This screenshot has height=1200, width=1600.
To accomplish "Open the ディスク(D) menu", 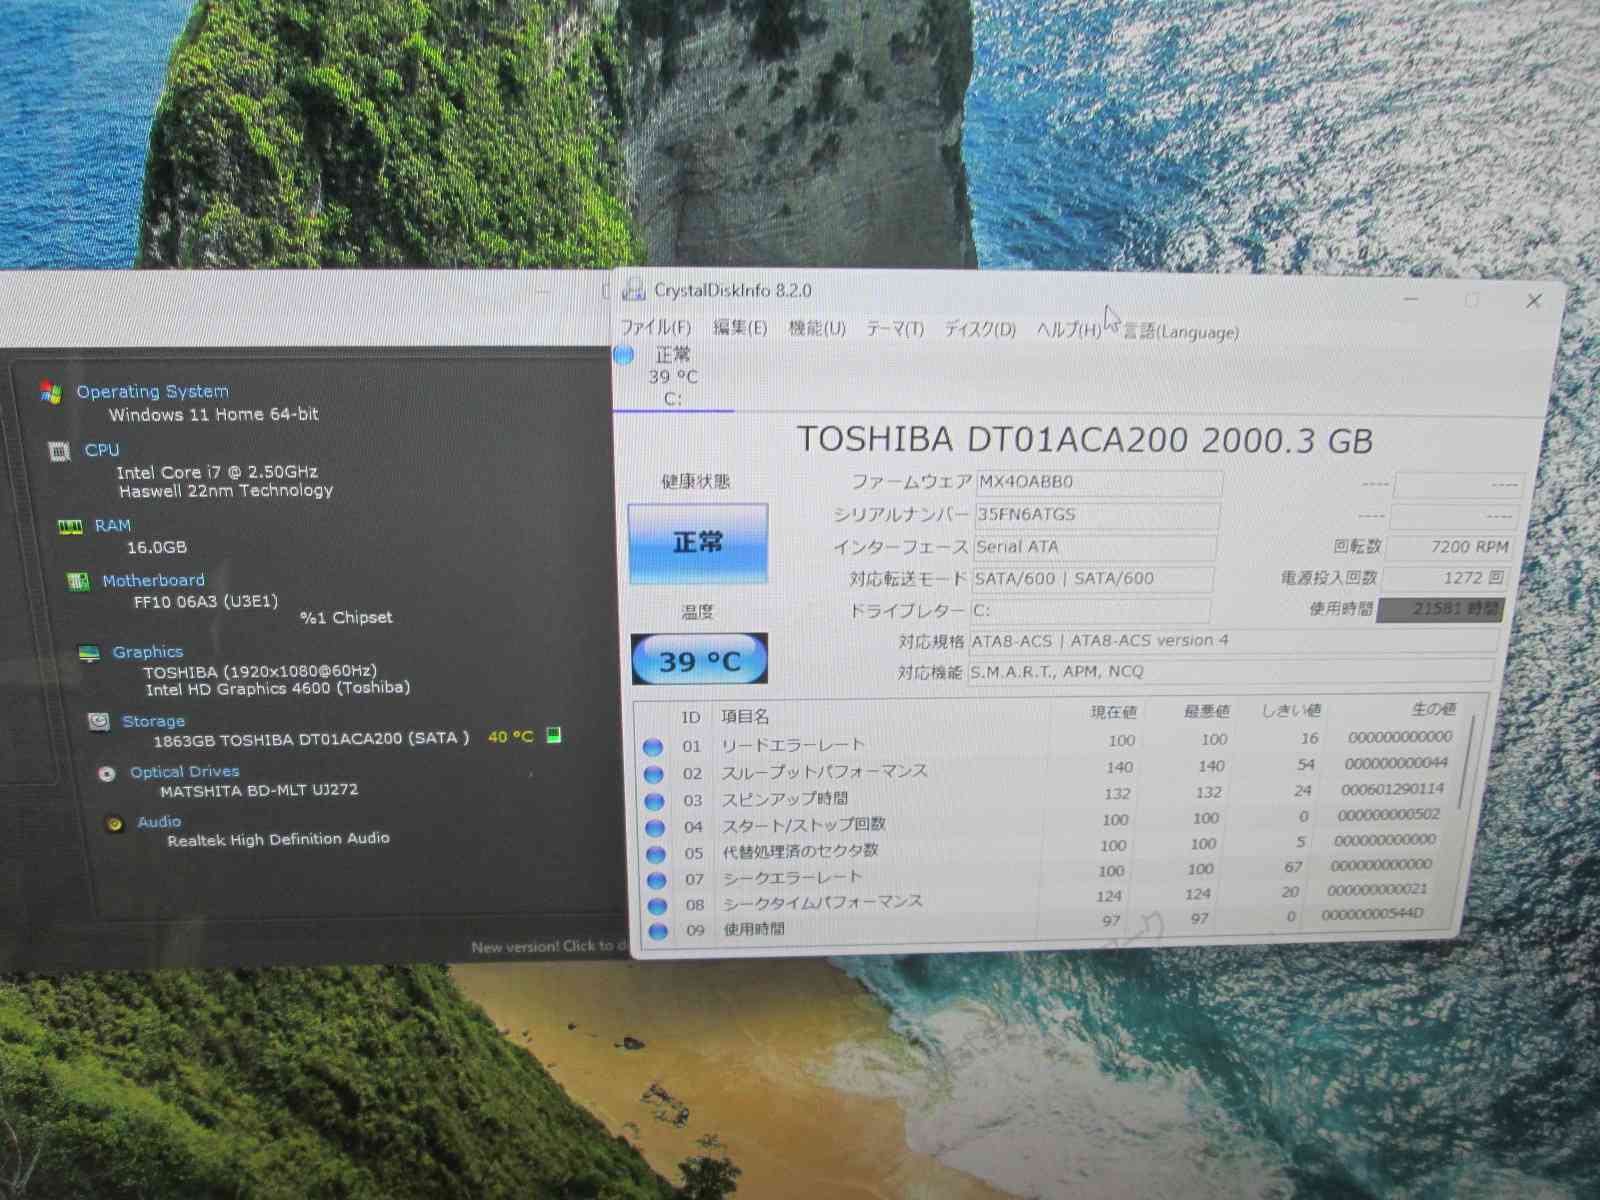I will [x=980, y=330].
